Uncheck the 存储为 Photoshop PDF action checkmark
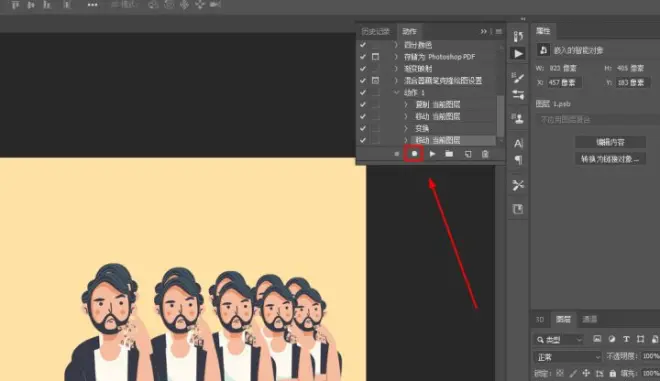 pyautogui.click(x=363, y=56)
